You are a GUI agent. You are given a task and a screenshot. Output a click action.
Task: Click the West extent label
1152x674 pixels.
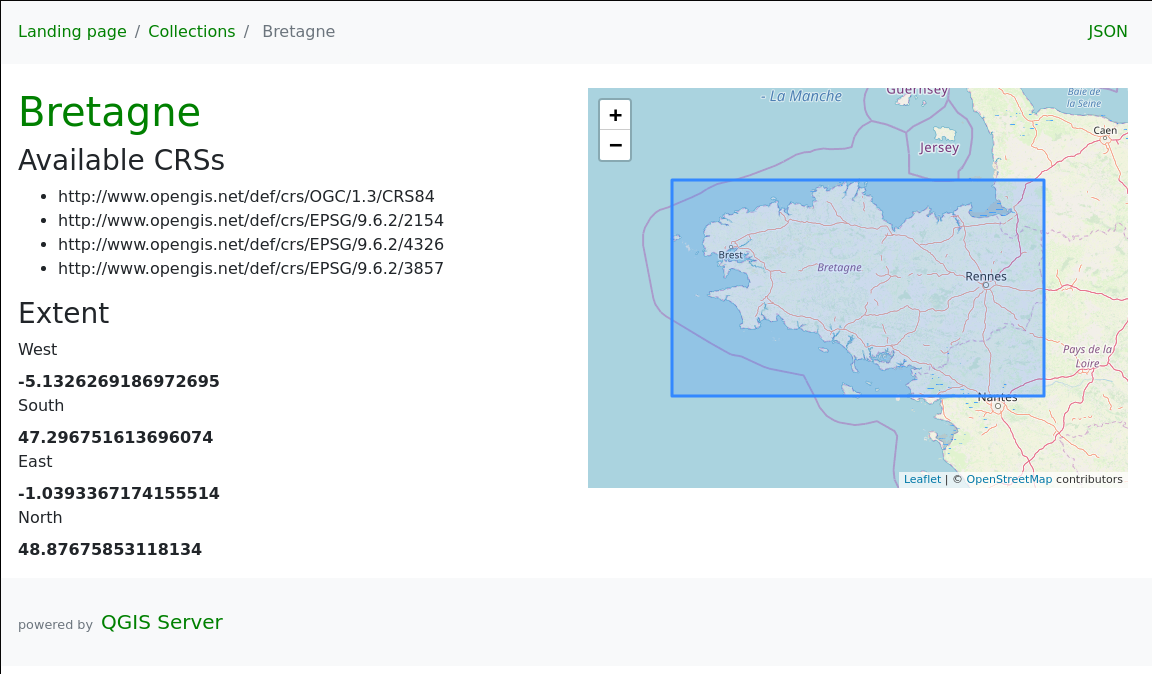(x=37, y=350)
